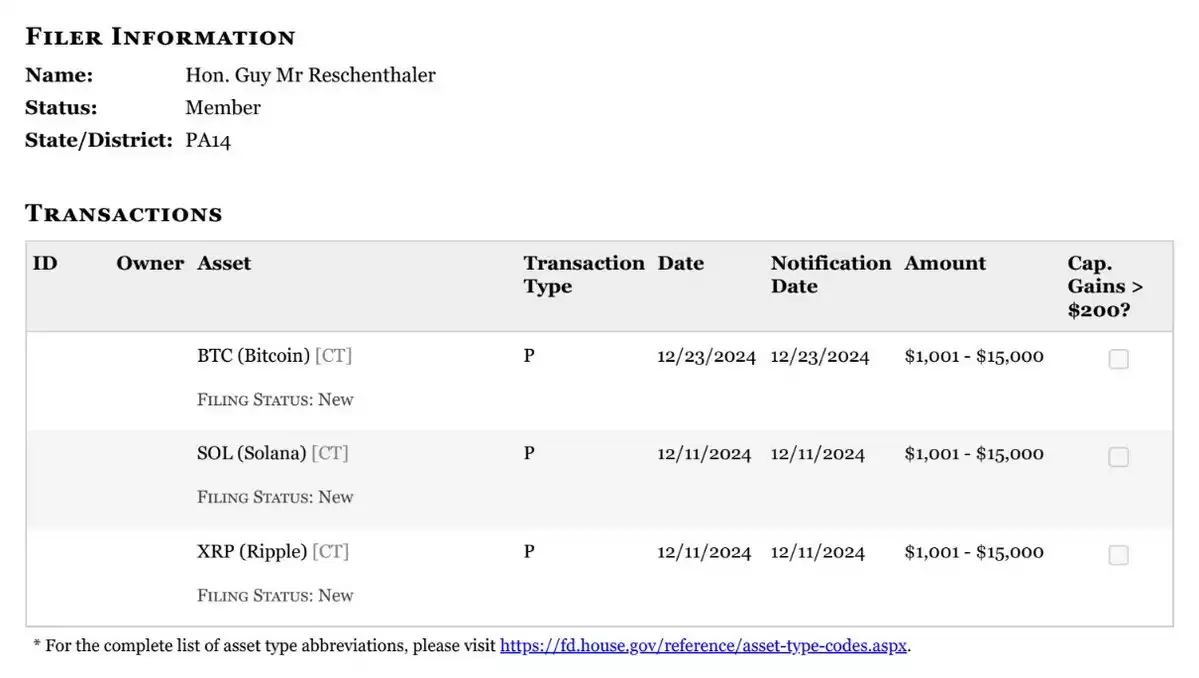1199x678 pixels.
Task: Click the 12/23/2024 transaction date for Bitcoin
Action: pyautogui.click(x=706, y=356)
